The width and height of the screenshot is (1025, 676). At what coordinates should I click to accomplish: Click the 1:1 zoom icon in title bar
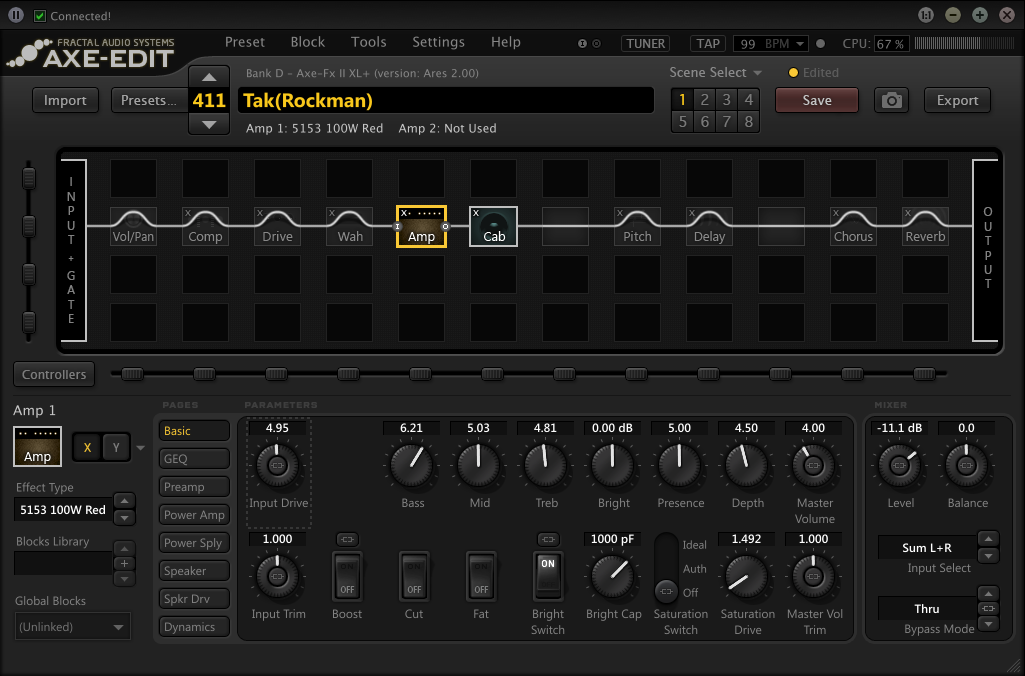[x=926, y=15]
